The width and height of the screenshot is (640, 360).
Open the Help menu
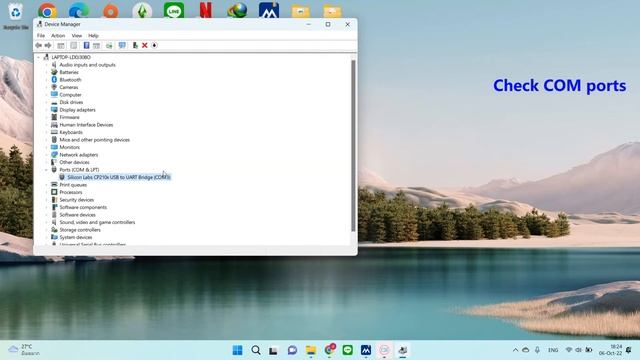[x=93, y=36]
